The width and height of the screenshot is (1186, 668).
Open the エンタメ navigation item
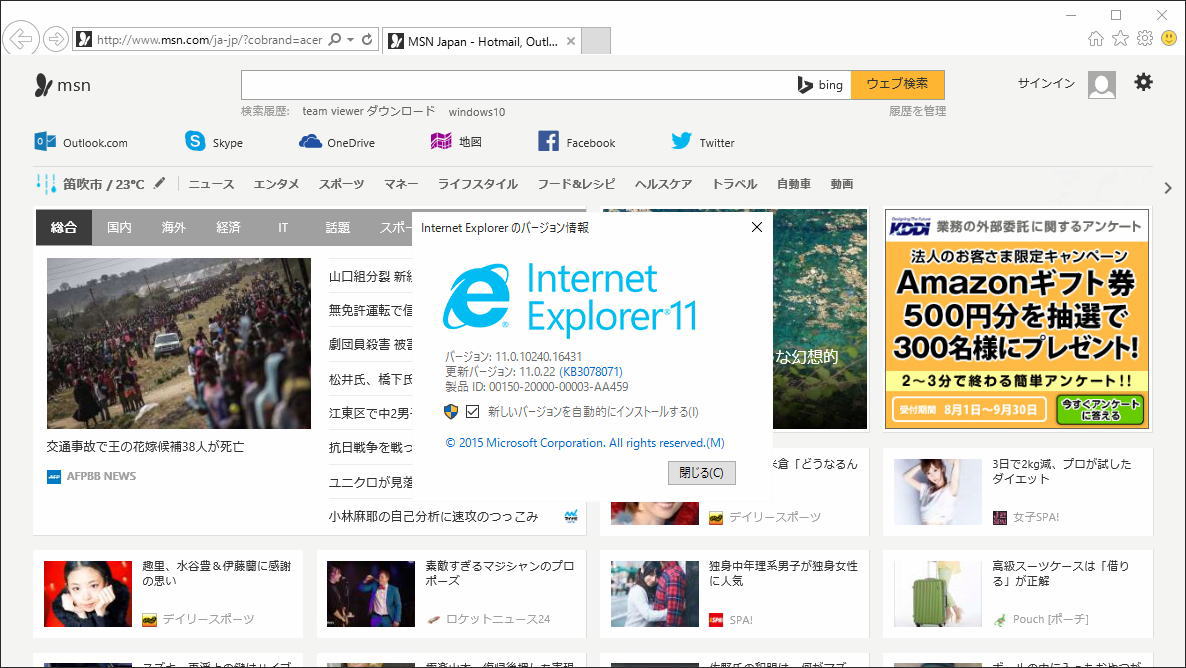[276, 184]
